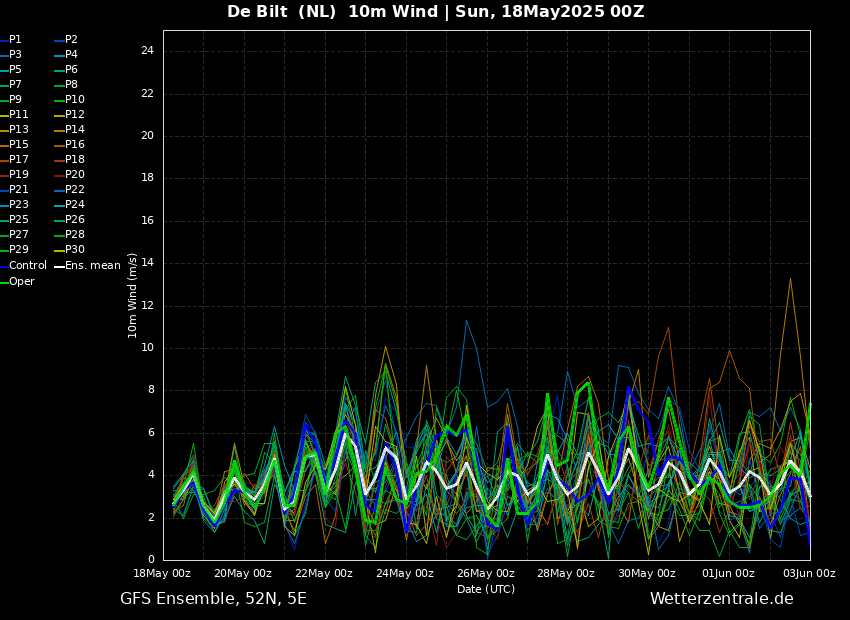Click the P10 legend entry
The height and width of the screenshot is (620, 850).
74,100
